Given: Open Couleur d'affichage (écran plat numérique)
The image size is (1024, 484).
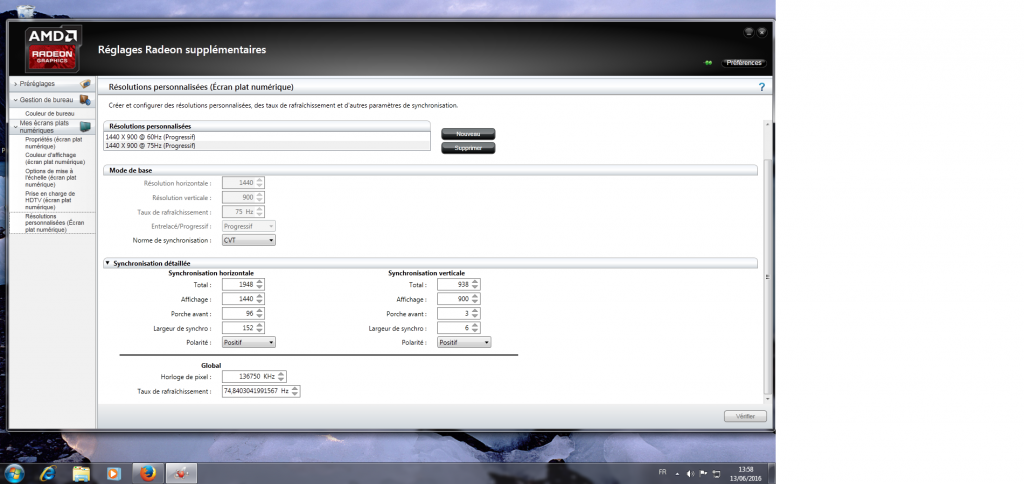Looking at the screenshot, I should [x=55, y=158].
